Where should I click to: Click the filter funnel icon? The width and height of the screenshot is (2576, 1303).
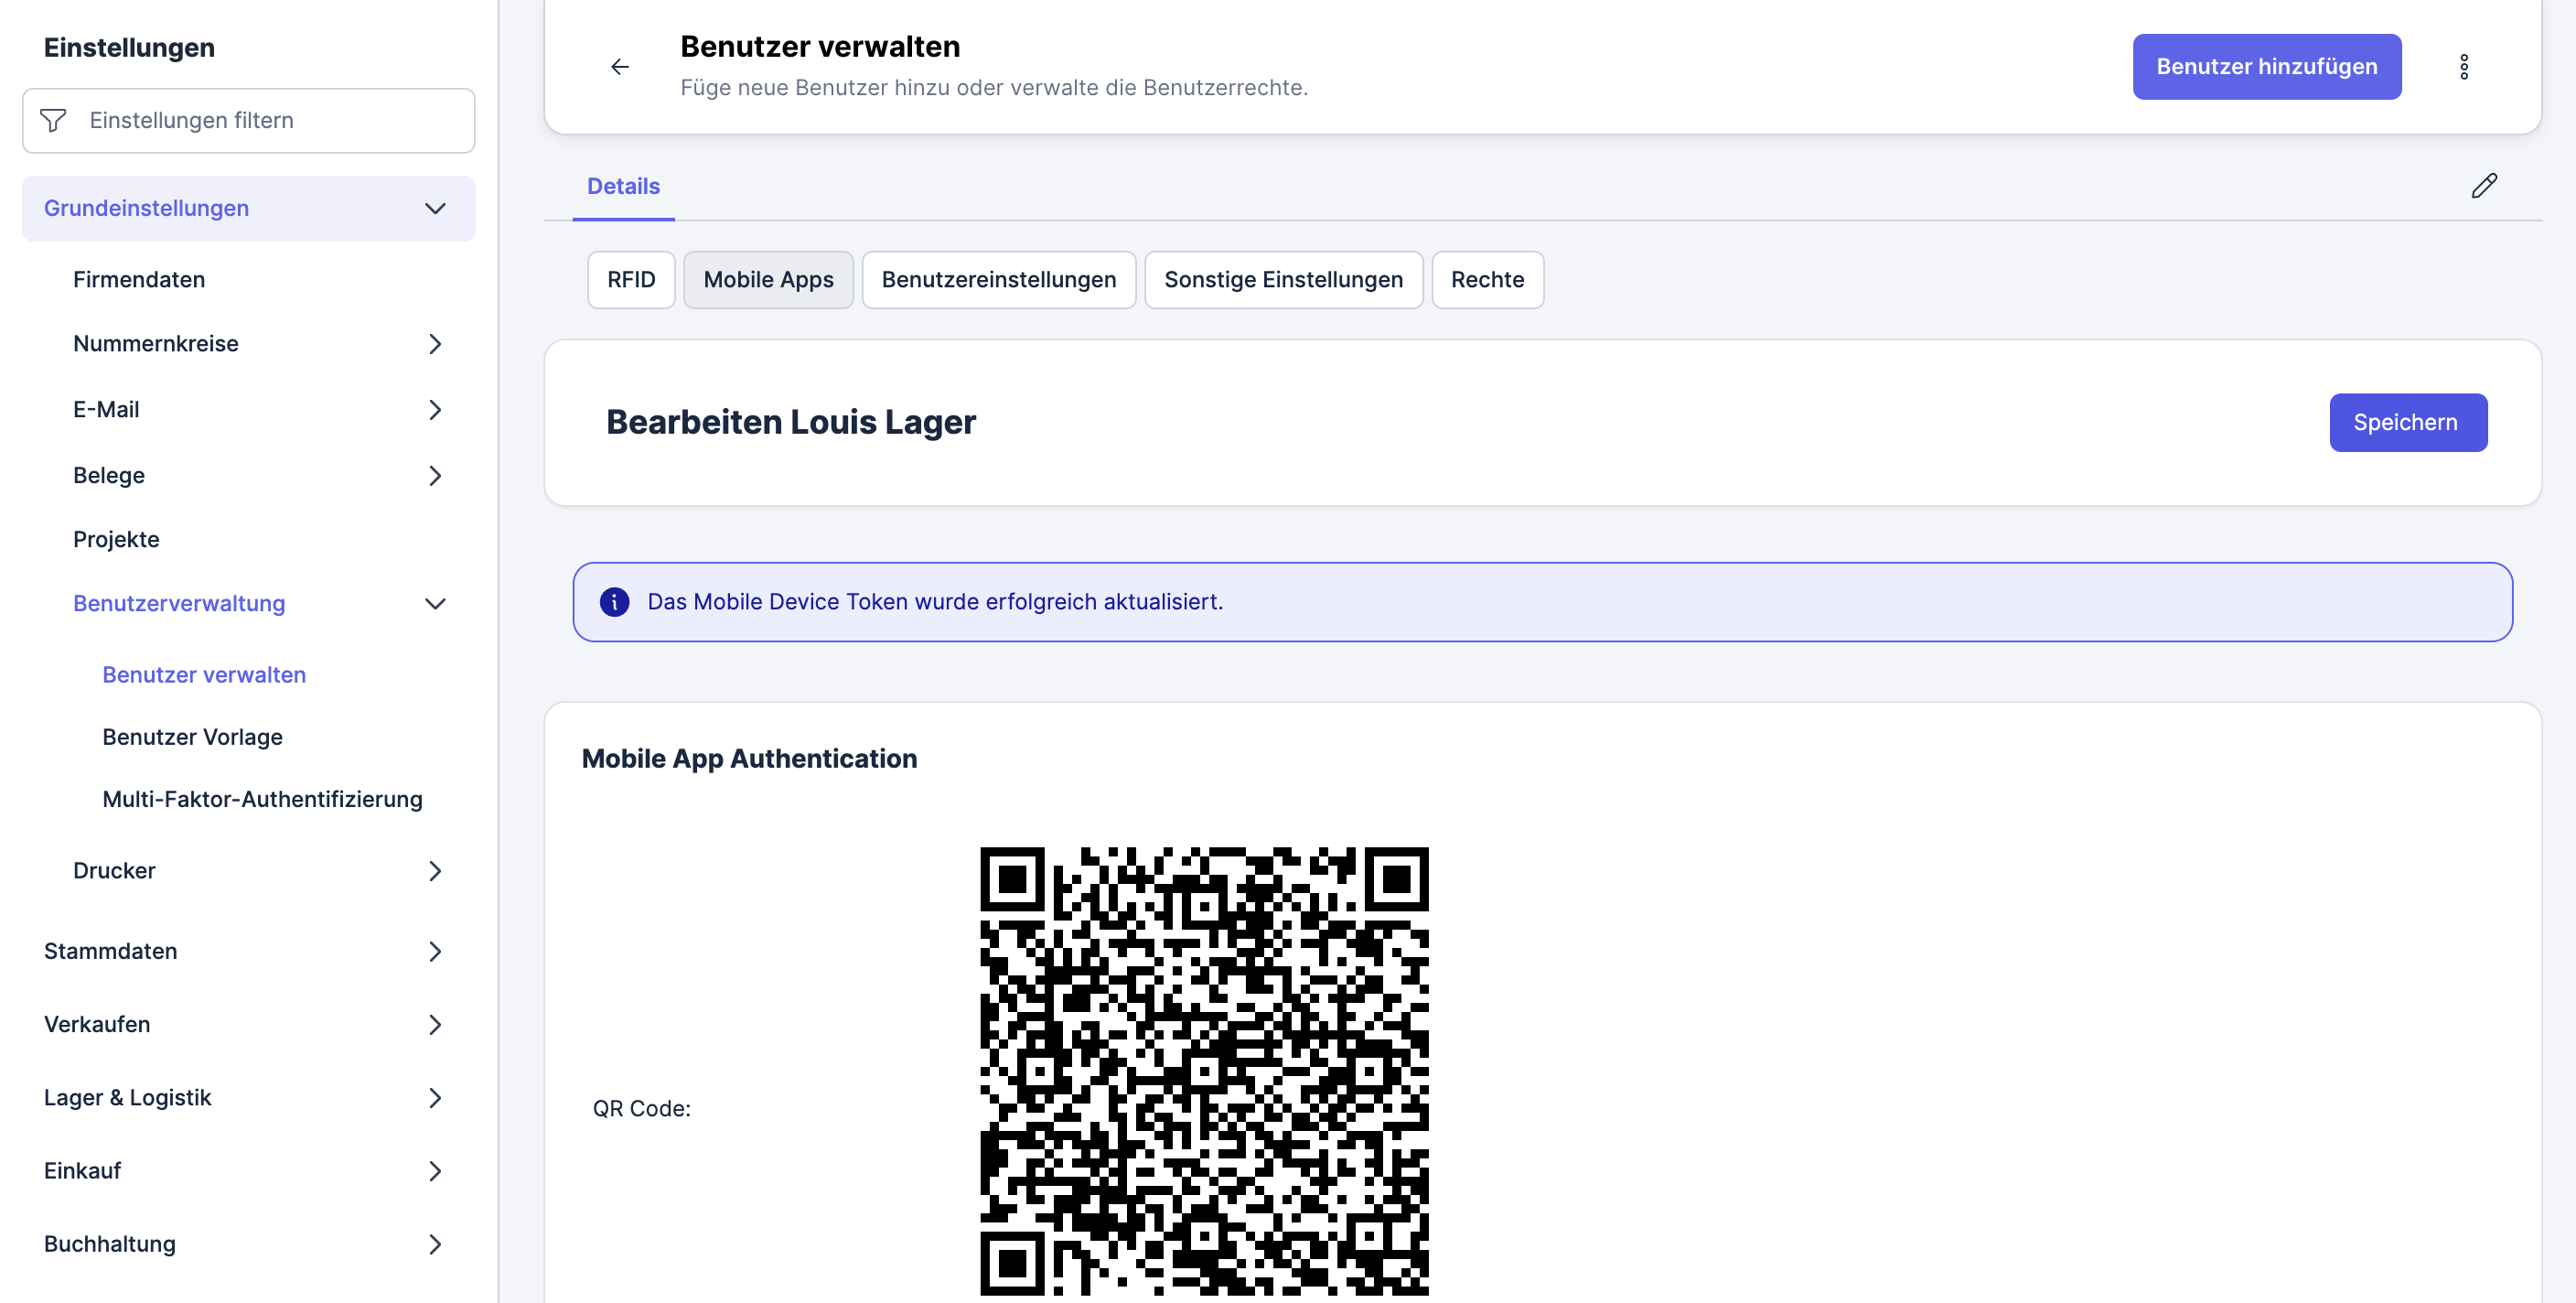tap(54, 121)
